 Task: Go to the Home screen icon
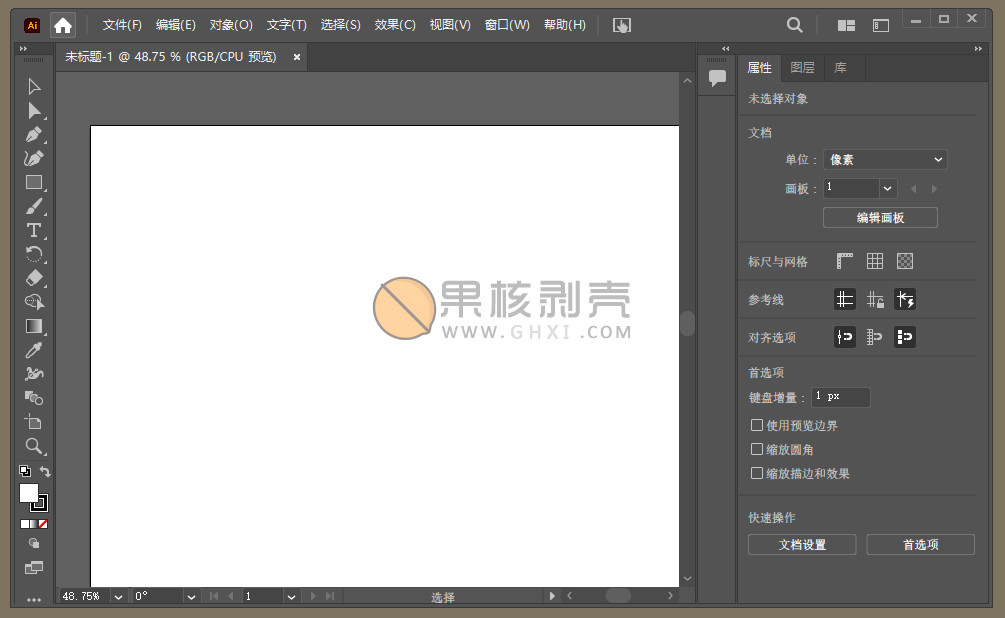tap(63, 25)
